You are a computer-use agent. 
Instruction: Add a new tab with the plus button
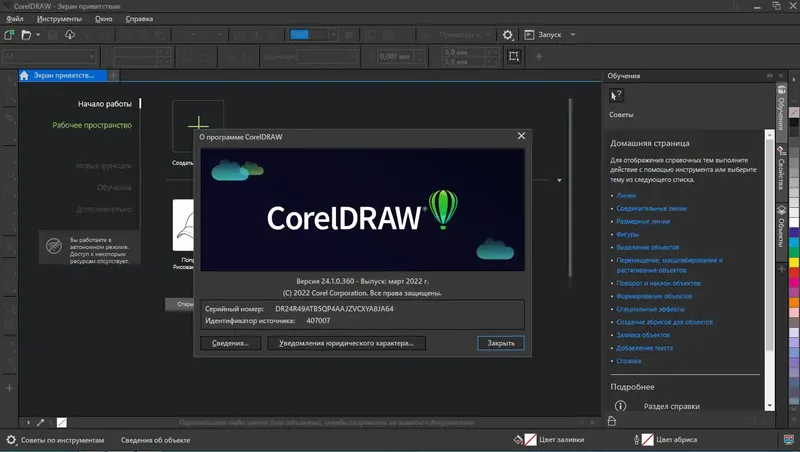coord(113,76)
